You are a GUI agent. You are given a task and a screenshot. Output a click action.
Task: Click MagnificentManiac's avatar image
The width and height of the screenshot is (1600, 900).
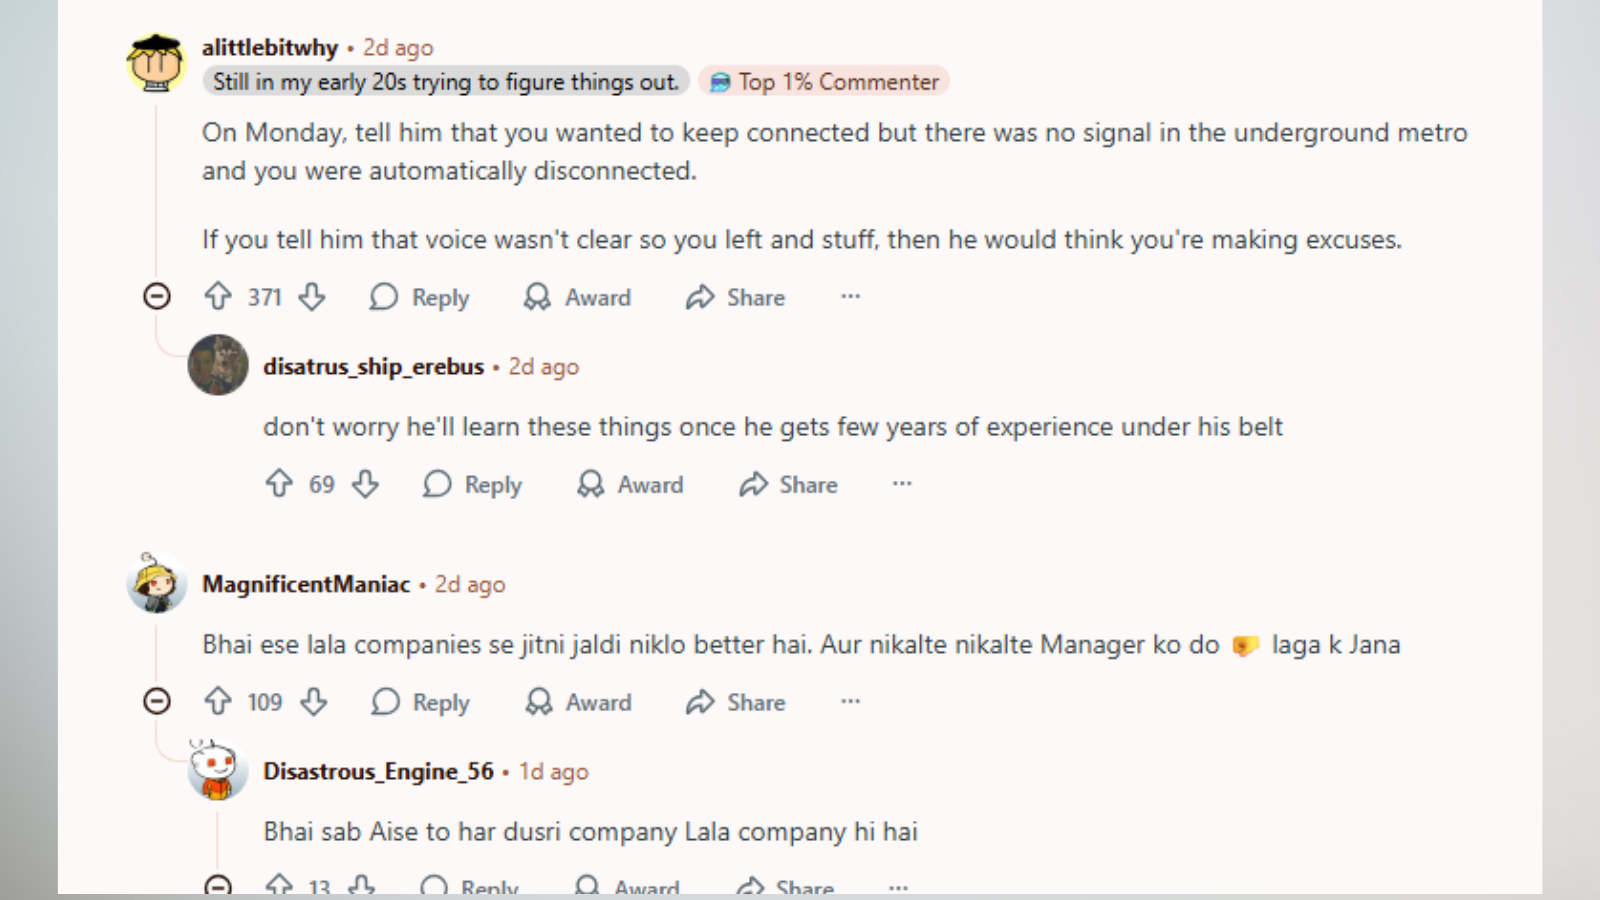pyautogui.click(x=157, y=583)
